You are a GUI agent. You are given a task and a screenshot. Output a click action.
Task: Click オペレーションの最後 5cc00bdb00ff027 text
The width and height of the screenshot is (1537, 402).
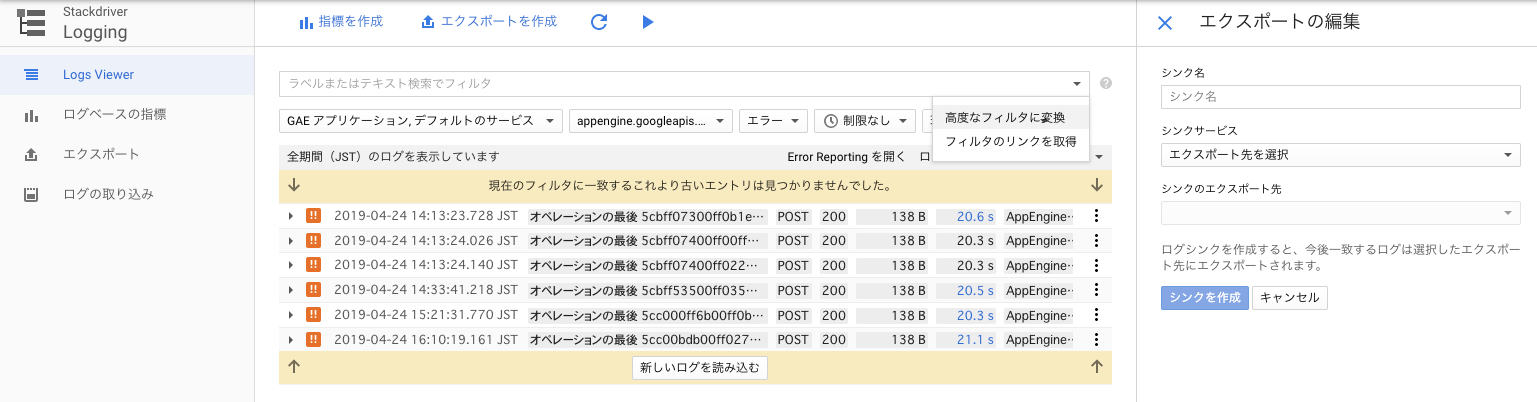tap(648, 340)
